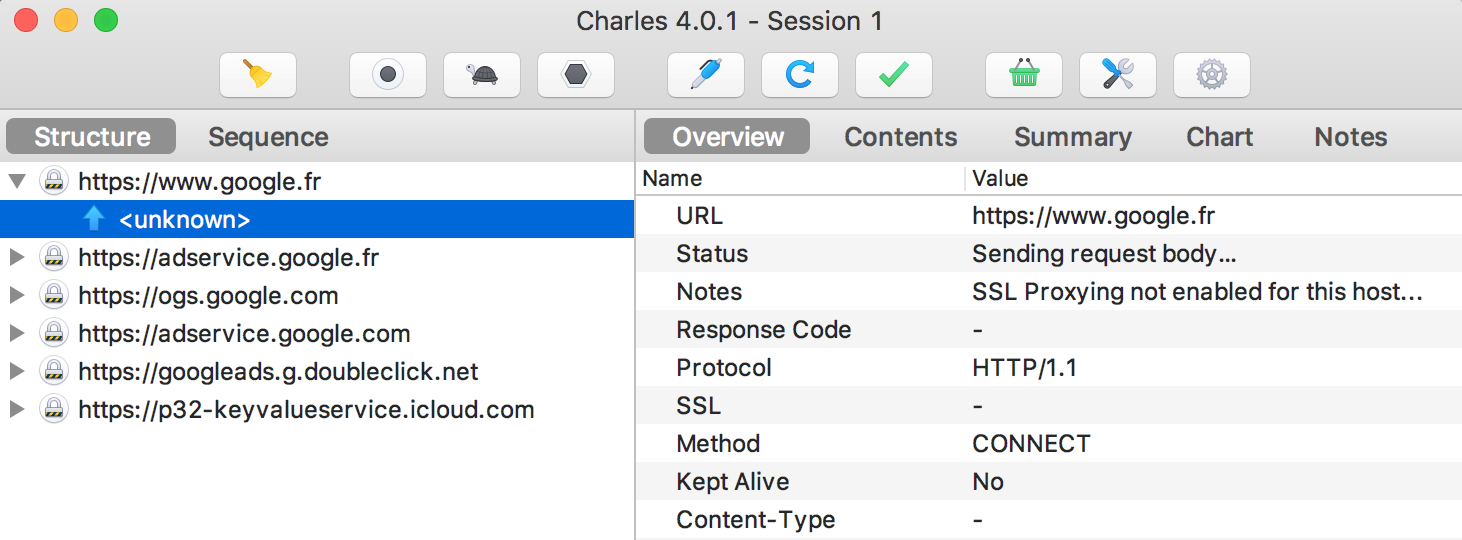Screen dimensions: 1462x540
Task: Compose a new request with pen icon
Action: click(x=706, y=75)
